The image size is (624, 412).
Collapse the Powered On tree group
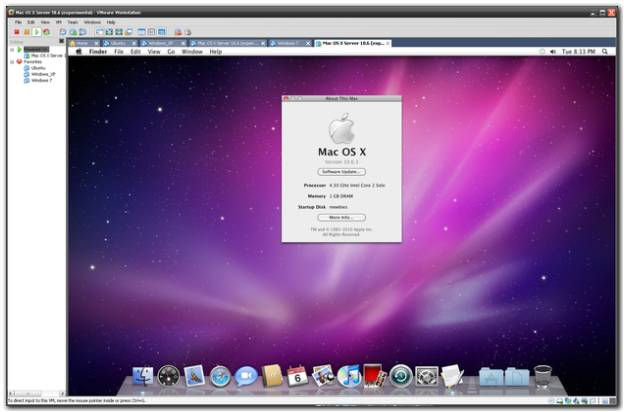coord(12,49)
